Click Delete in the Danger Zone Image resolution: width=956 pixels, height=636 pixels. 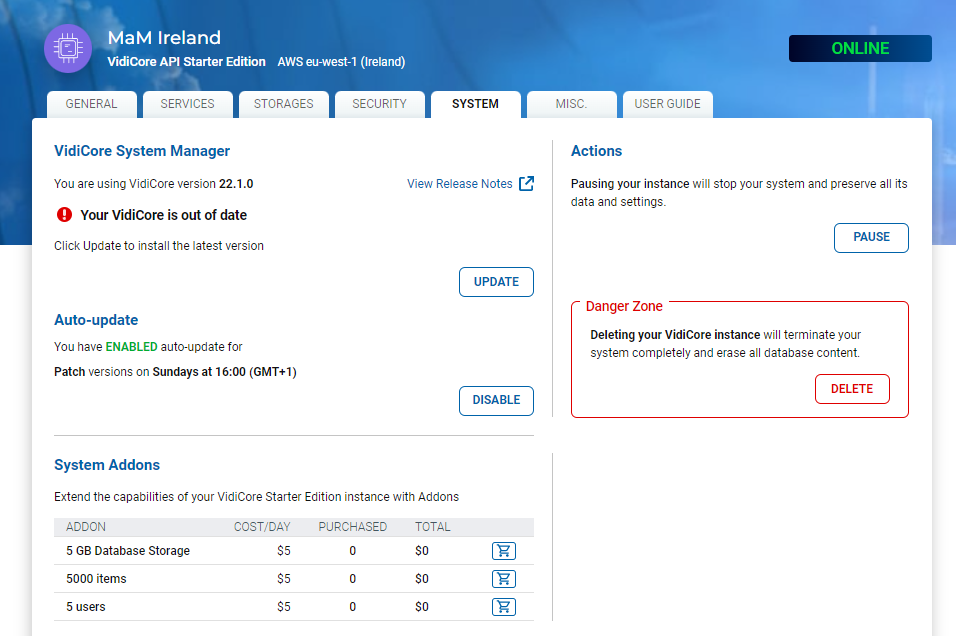(x=852, y=389)
